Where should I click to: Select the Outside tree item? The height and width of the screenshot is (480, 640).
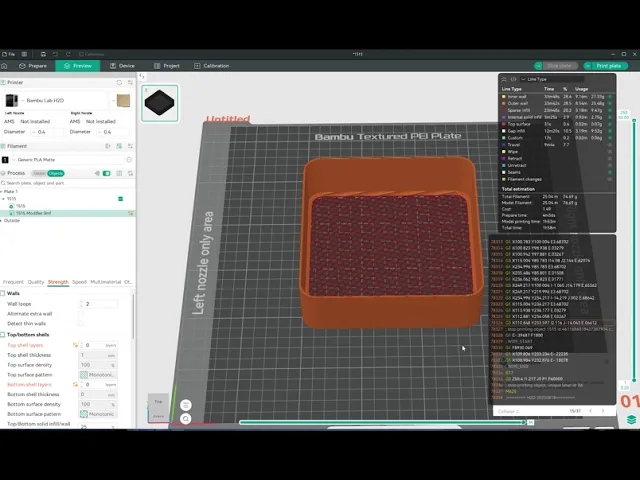coord(12,220)
